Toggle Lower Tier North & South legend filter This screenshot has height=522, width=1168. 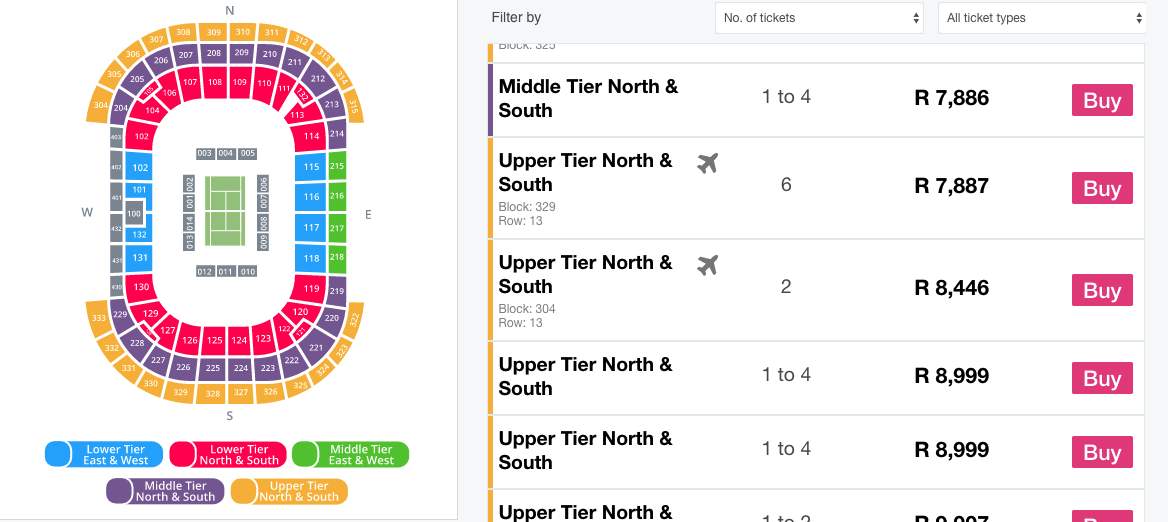click(x=228, y=454)
